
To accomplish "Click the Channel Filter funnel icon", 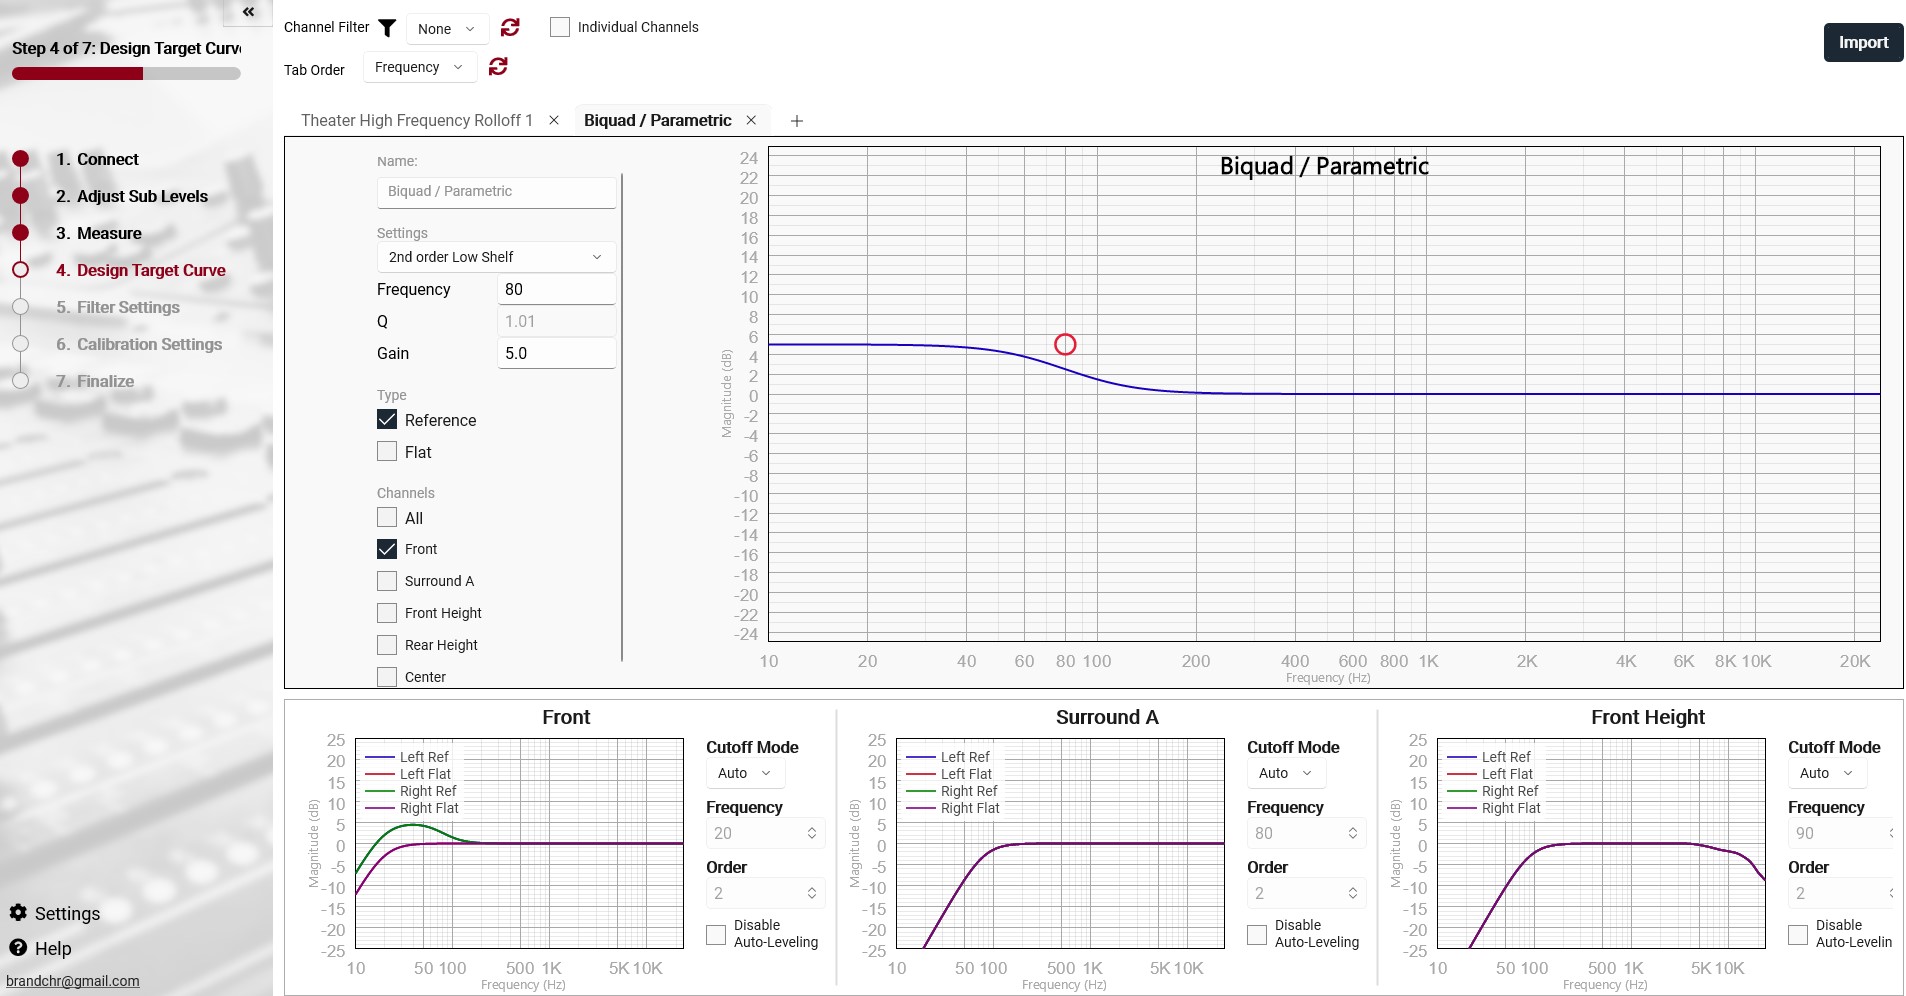I will (x=387, y=28).
